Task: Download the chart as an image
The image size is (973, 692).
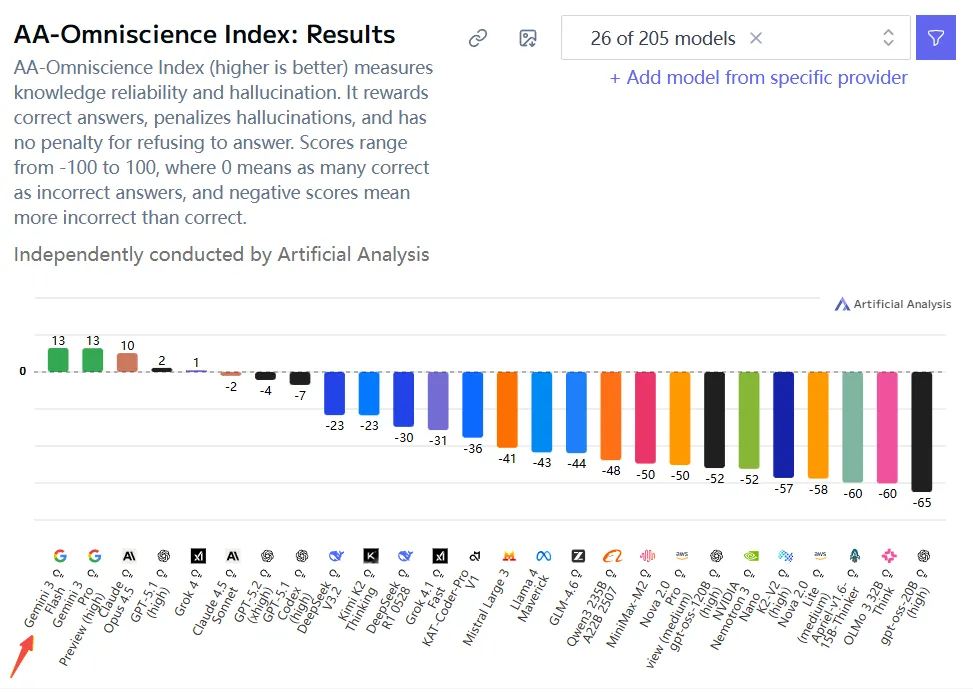Action: 528,39
